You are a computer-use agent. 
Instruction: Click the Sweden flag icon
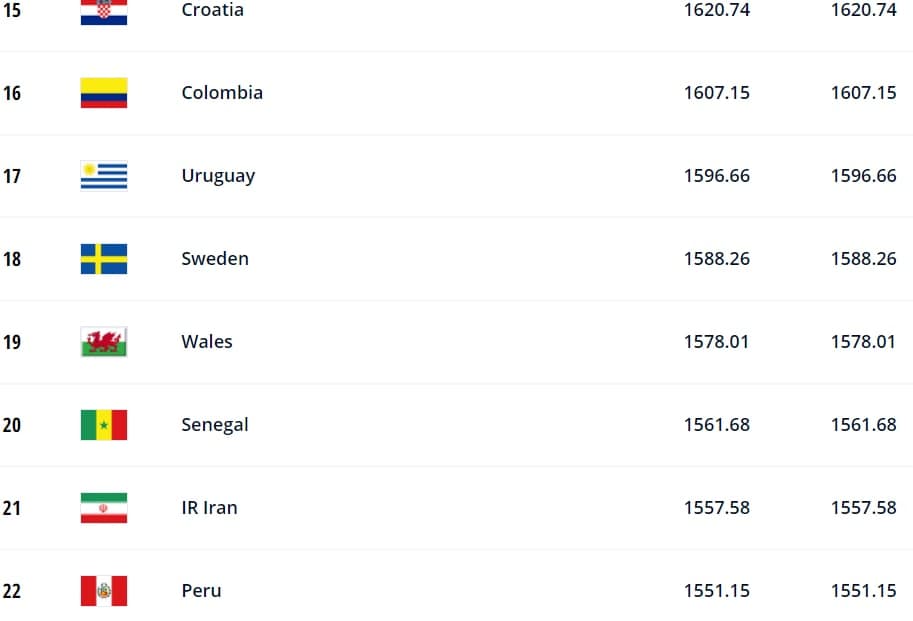tap(104, 259)
